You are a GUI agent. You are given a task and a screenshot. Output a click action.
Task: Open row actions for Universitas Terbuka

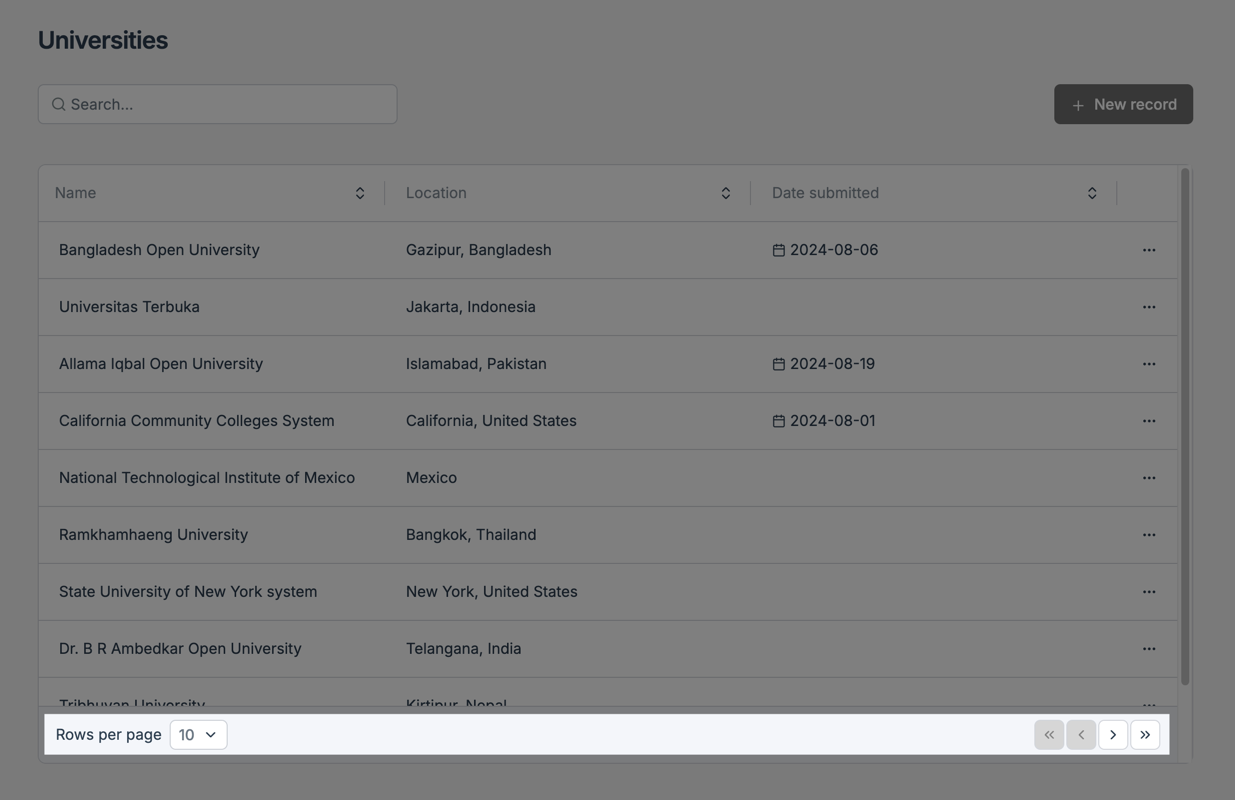[x=1148, y=307]
